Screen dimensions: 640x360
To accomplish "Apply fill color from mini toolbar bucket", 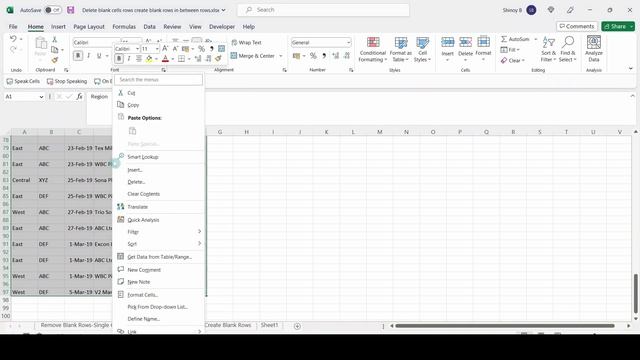I will (149, 59).
